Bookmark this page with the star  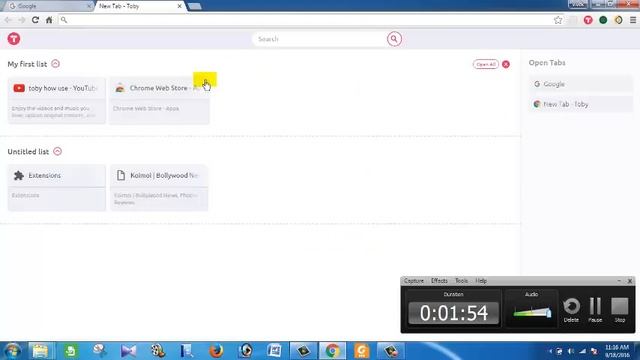558,20
